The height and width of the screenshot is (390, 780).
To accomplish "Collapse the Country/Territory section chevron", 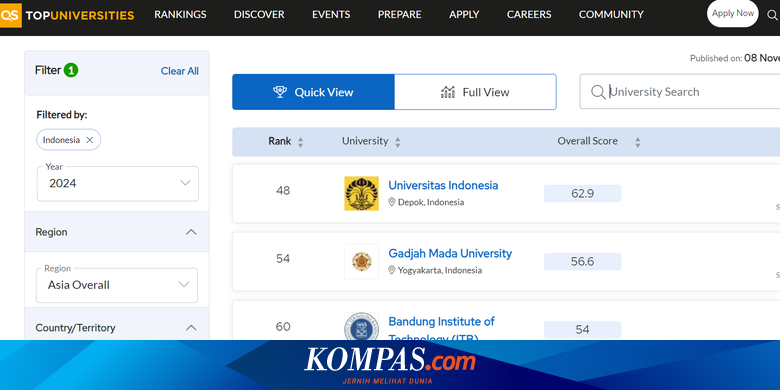I will [191, 327].
